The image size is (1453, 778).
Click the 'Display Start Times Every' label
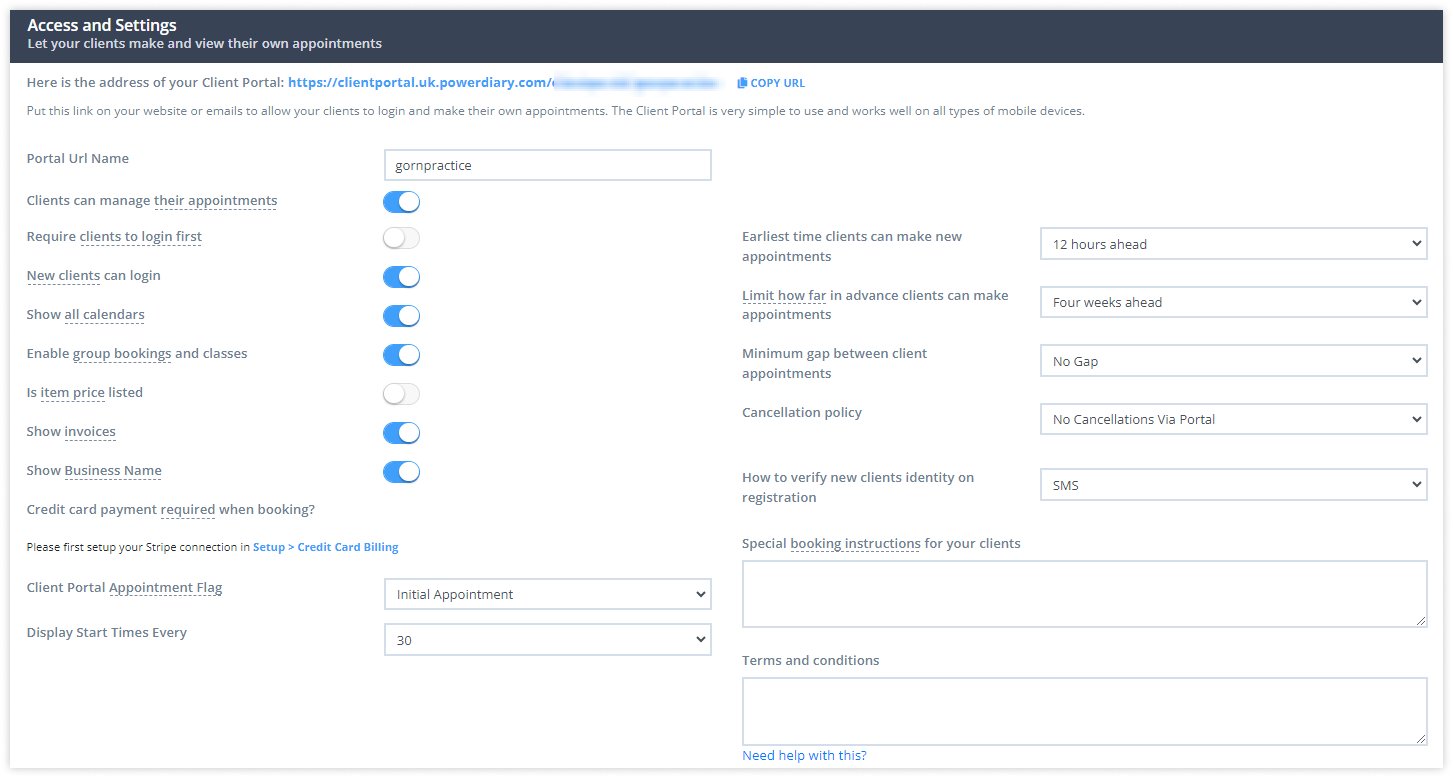[107, 633]
